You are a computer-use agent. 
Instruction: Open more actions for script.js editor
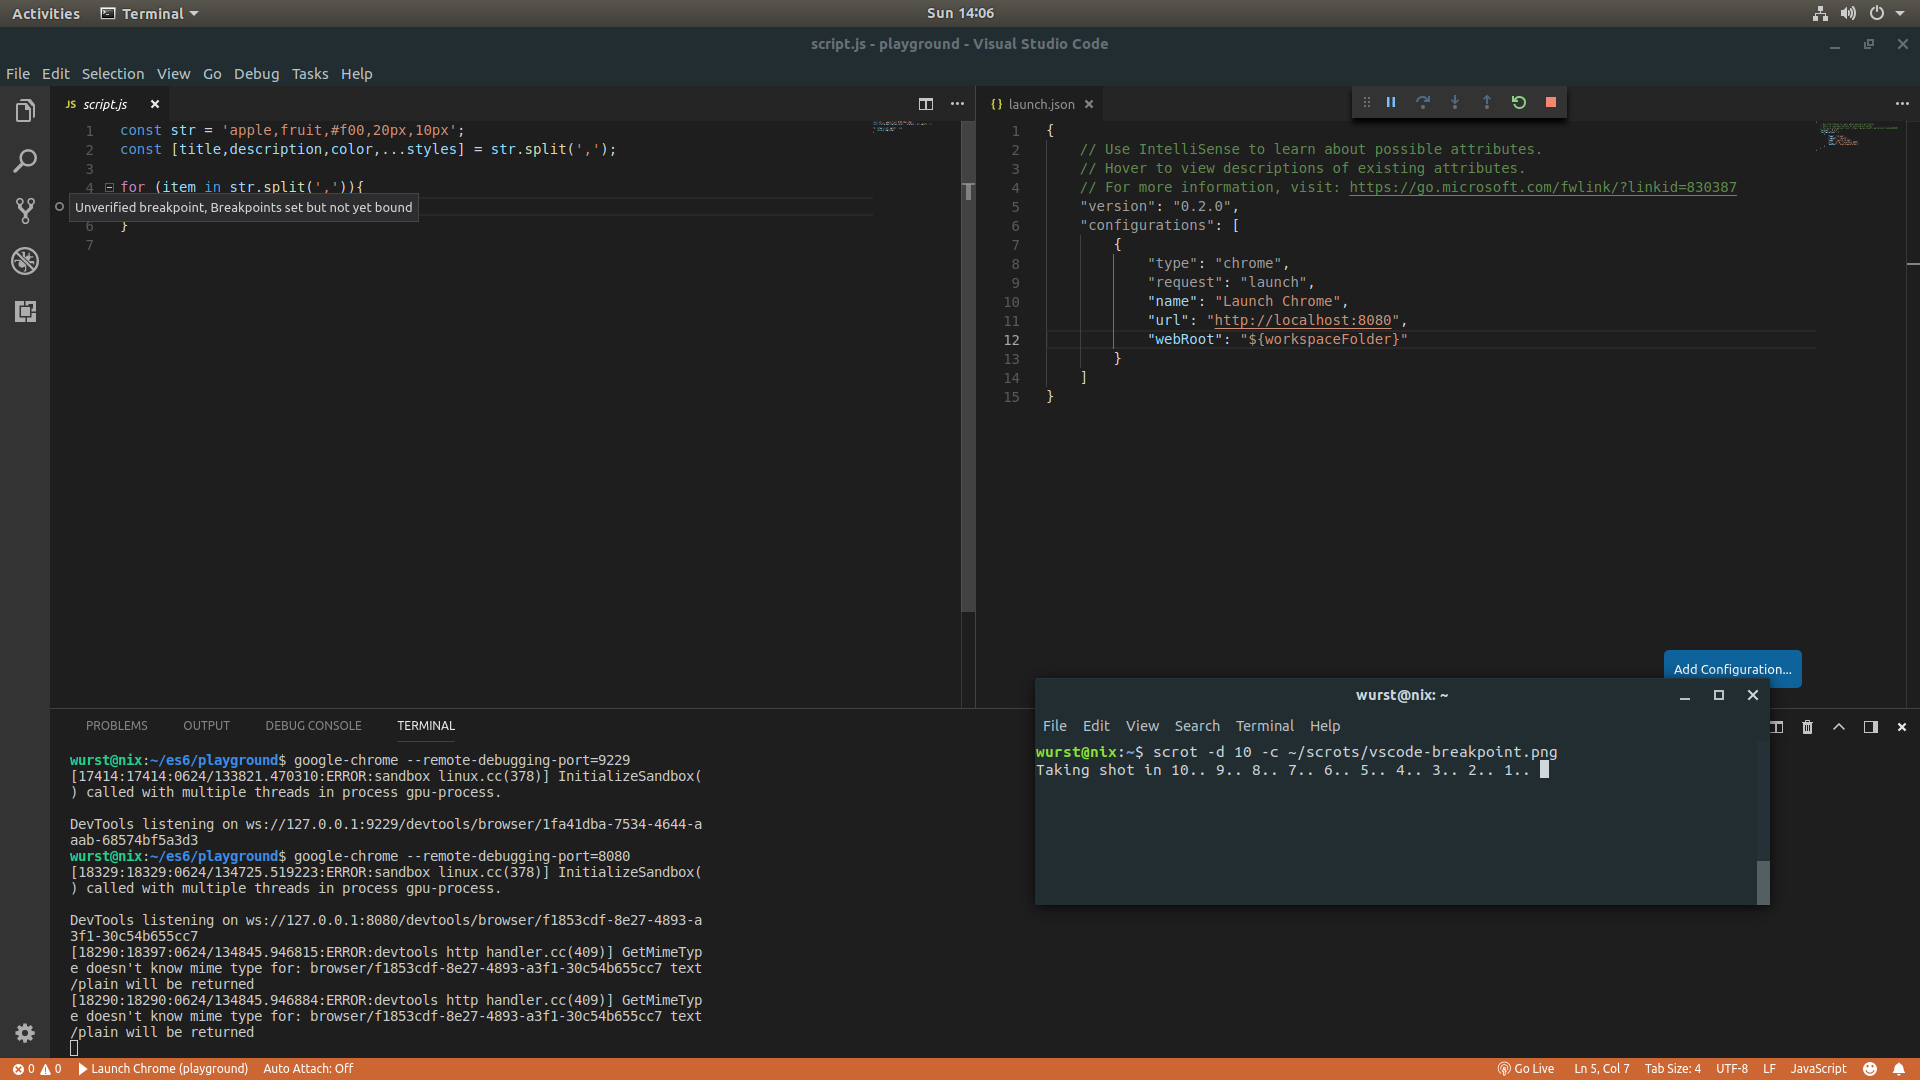pos(957,104)
